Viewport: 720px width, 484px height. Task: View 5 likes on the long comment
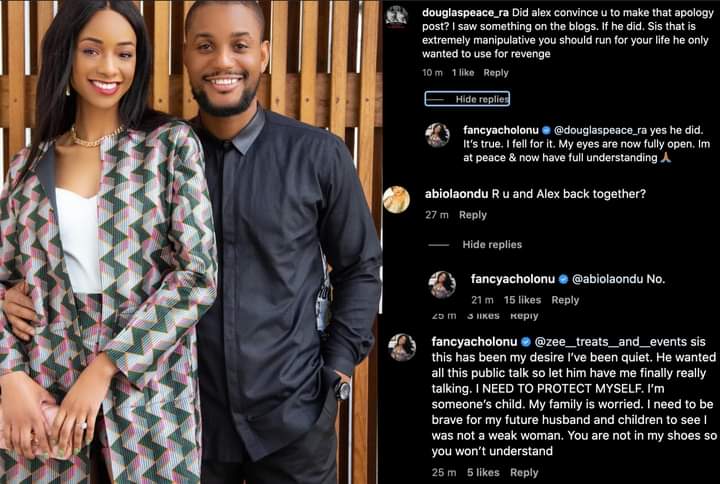[x=483, y=473]
